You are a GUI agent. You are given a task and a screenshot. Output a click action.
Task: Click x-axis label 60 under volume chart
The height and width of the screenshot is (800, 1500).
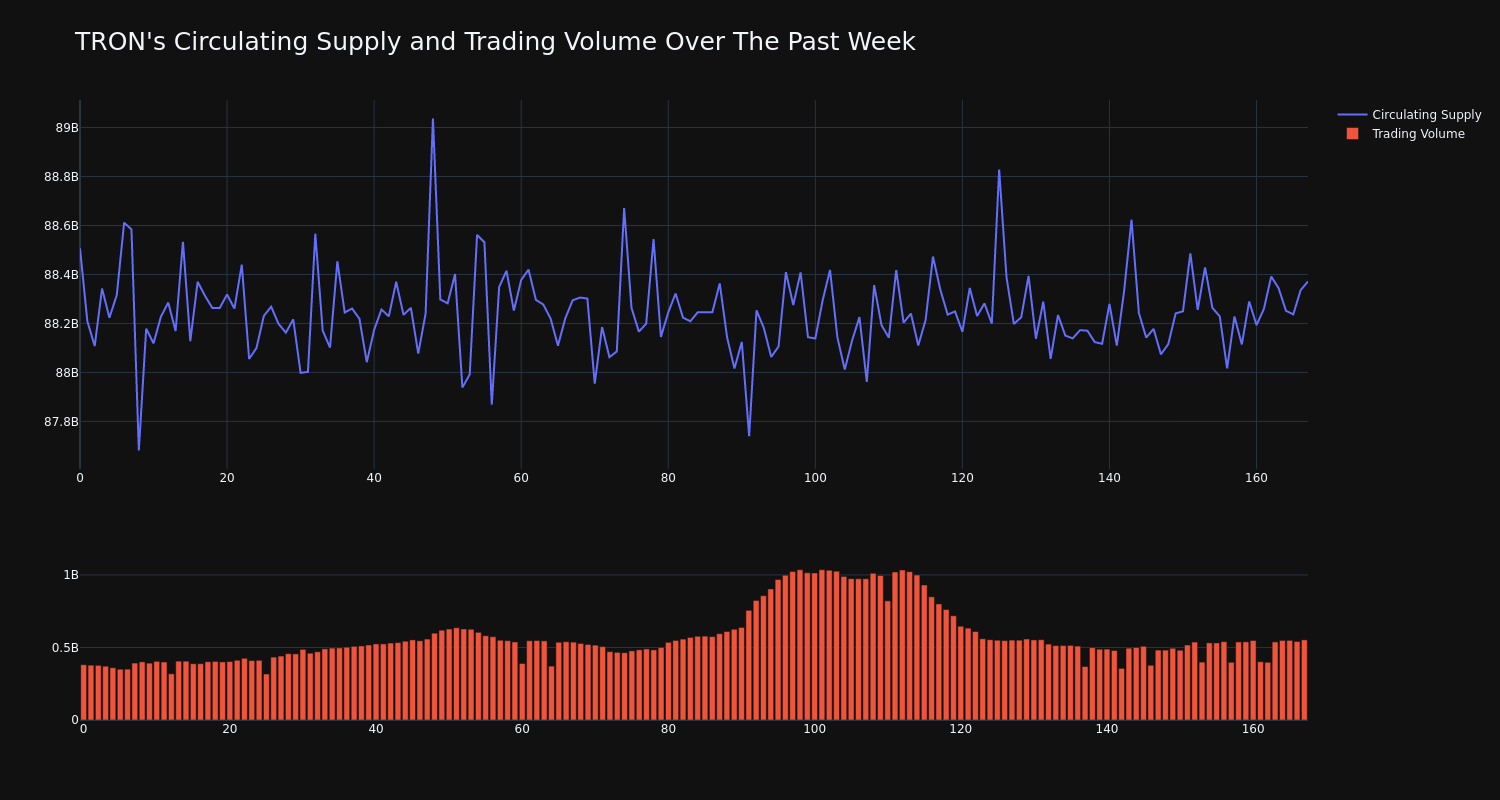[522, 729]
